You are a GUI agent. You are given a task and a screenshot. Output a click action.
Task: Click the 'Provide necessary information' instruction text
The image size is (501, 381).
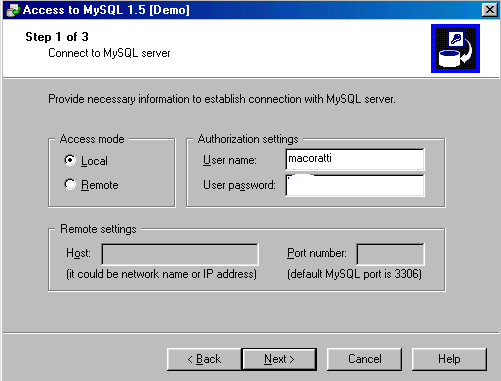coord(222,99)
